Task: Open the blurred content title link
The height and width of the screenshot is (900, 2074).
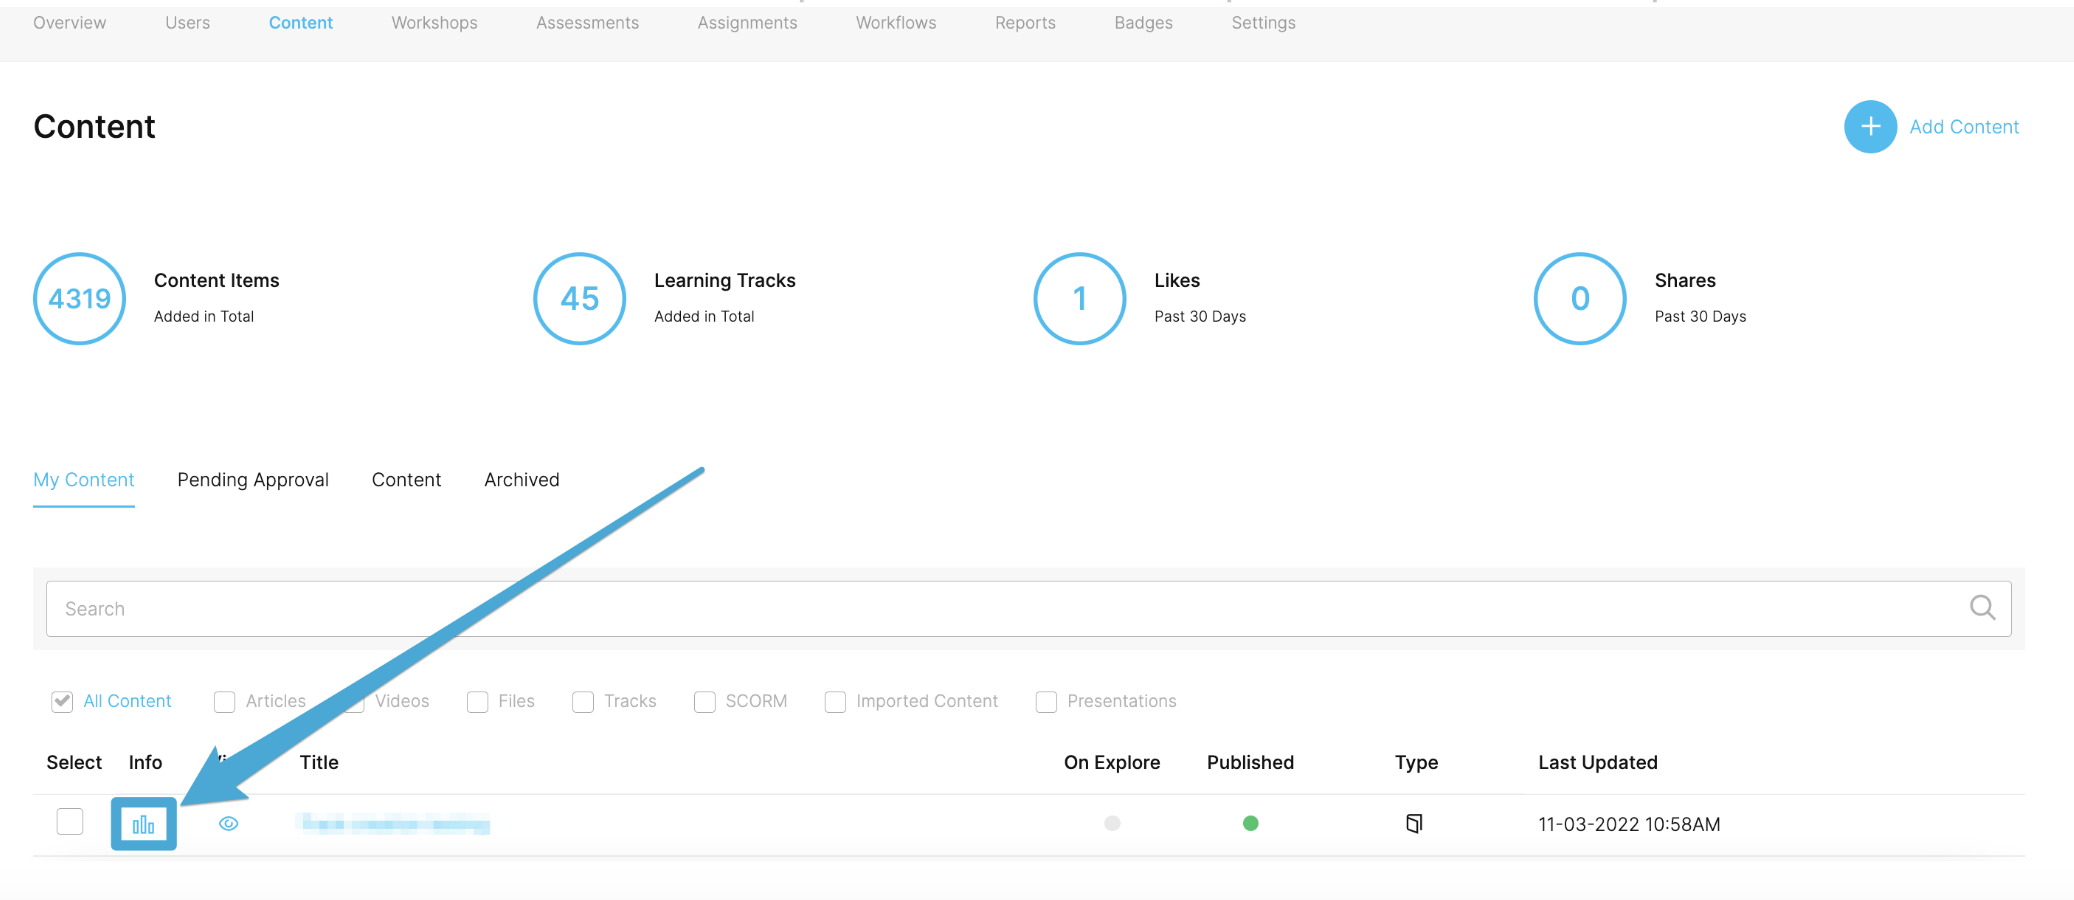Action: pyautogui.click(x=393, y=824)
